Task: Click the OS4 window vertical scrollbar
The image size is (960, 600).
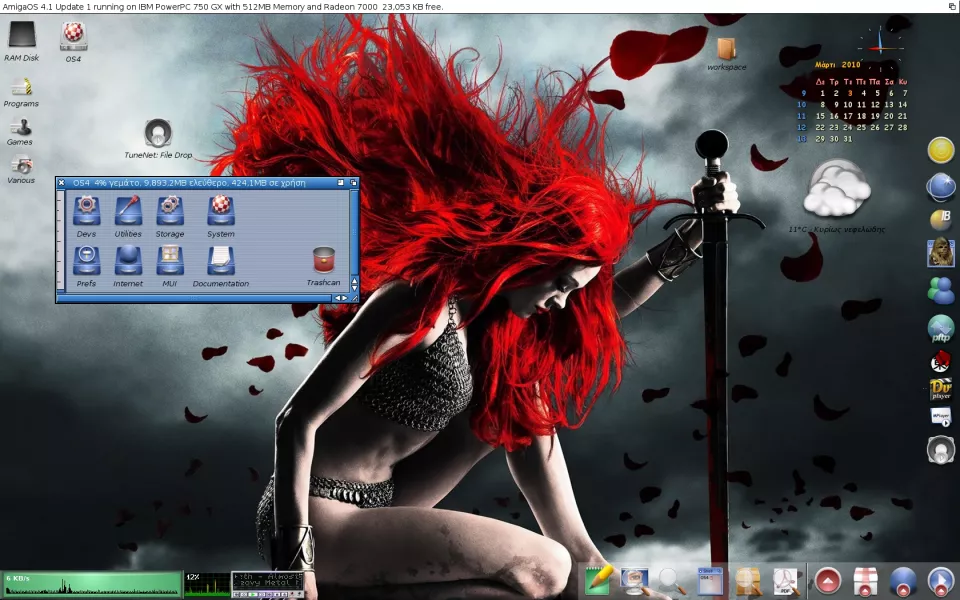Action: pyautogui.click(x=354, y=230)
